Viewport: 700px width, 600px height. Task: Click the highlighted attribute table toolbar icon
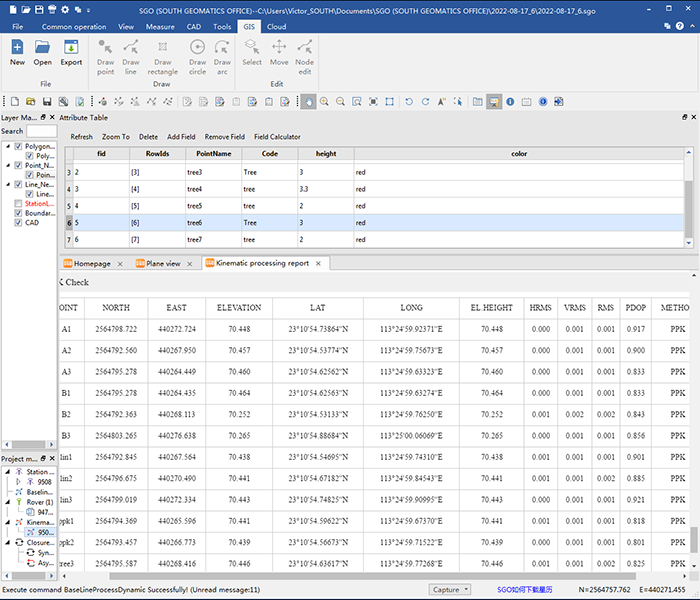(x=494, y=102)
